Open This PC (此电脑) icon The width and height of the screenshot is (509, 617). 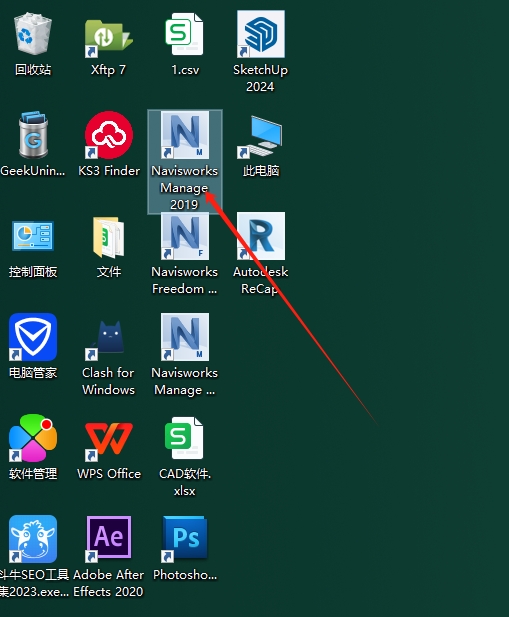click(x=261, y=136)
